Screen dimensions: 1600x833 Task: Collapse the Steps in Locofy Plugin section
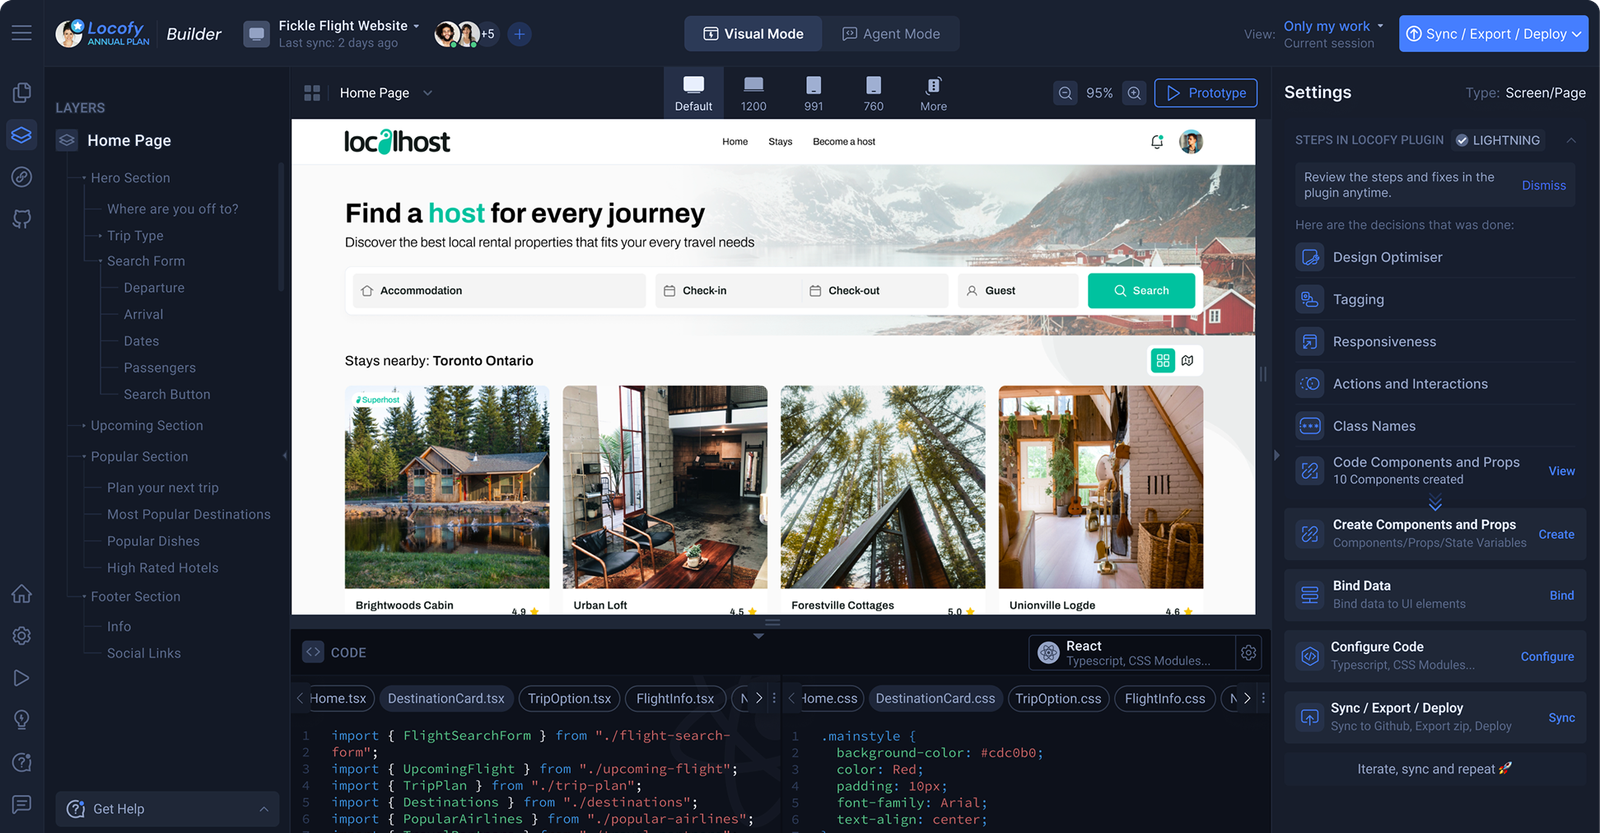[x=1571, y=140]
